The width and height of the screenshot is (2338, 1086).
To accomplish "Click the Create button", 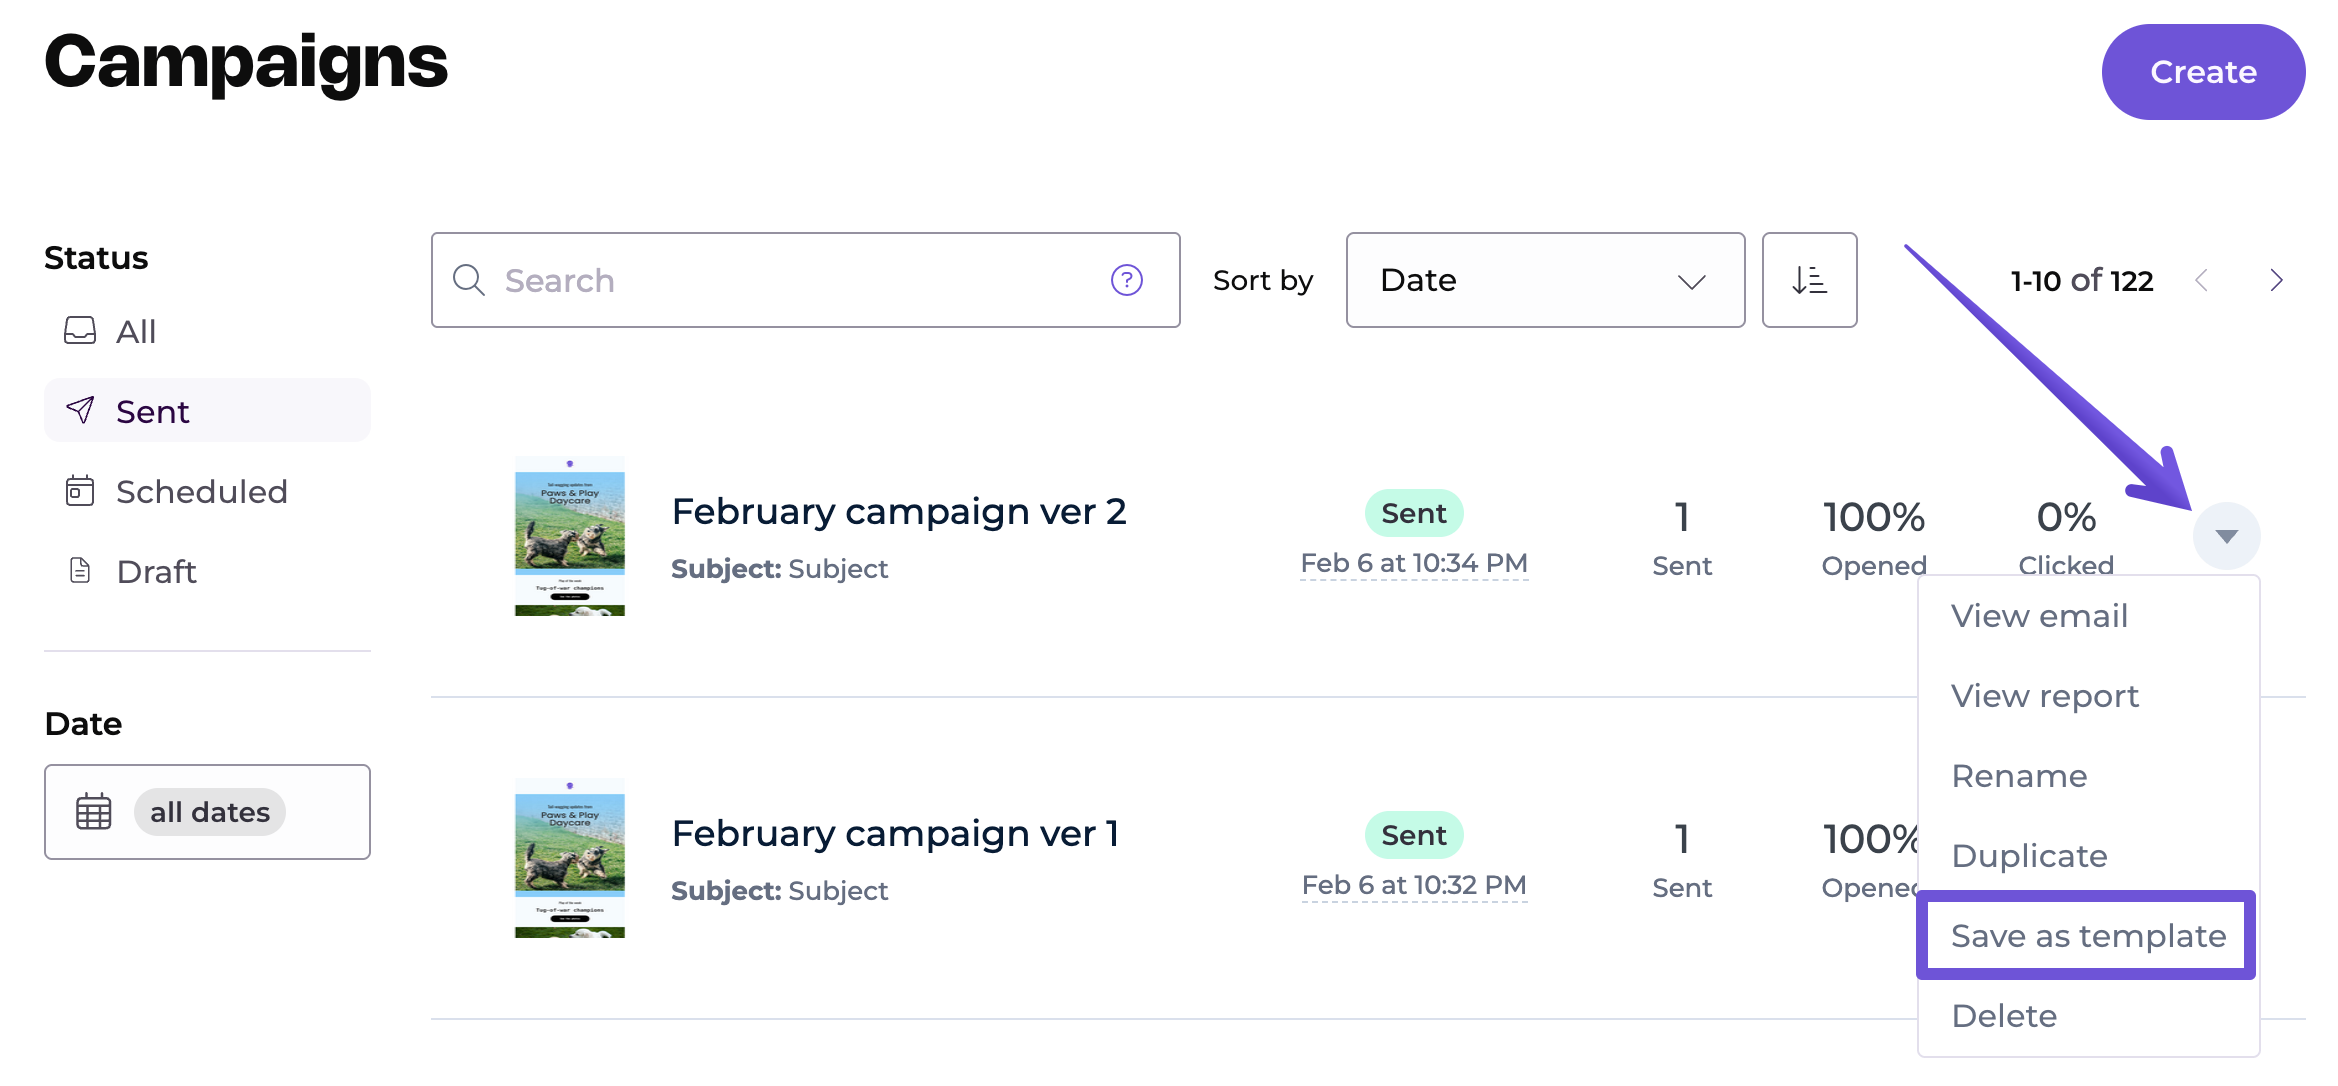I will click(x=2203, y=72).
